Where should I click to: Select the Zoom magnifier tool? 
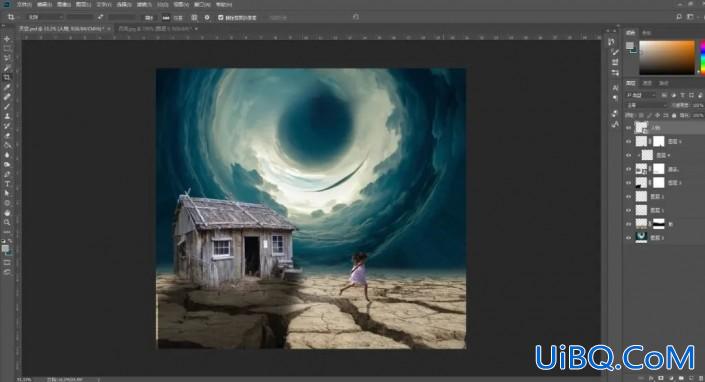pyautogui.click(x=7, y=222)
